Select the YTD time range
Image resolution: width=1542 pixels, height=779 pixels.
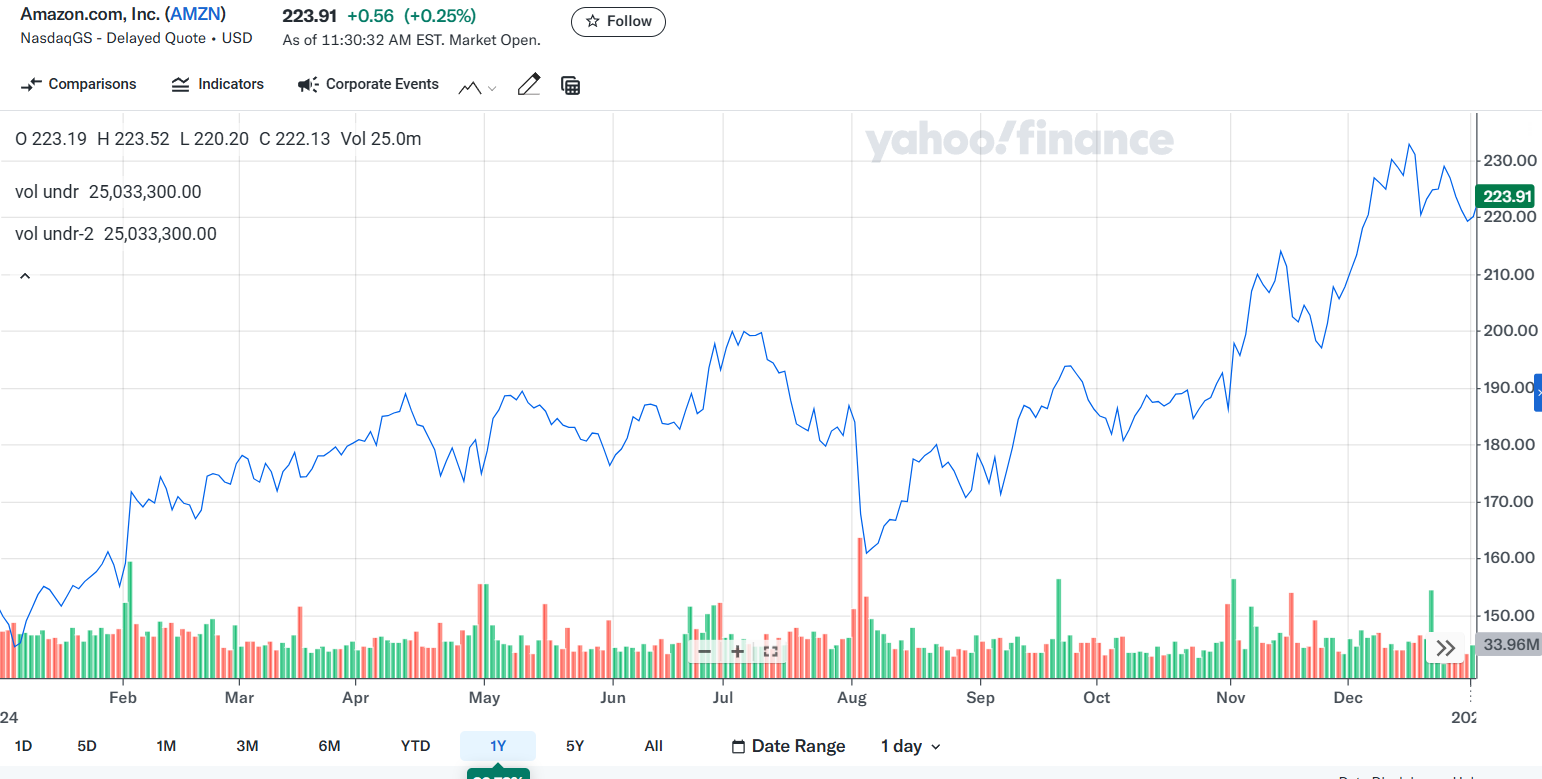coord(415,746)
